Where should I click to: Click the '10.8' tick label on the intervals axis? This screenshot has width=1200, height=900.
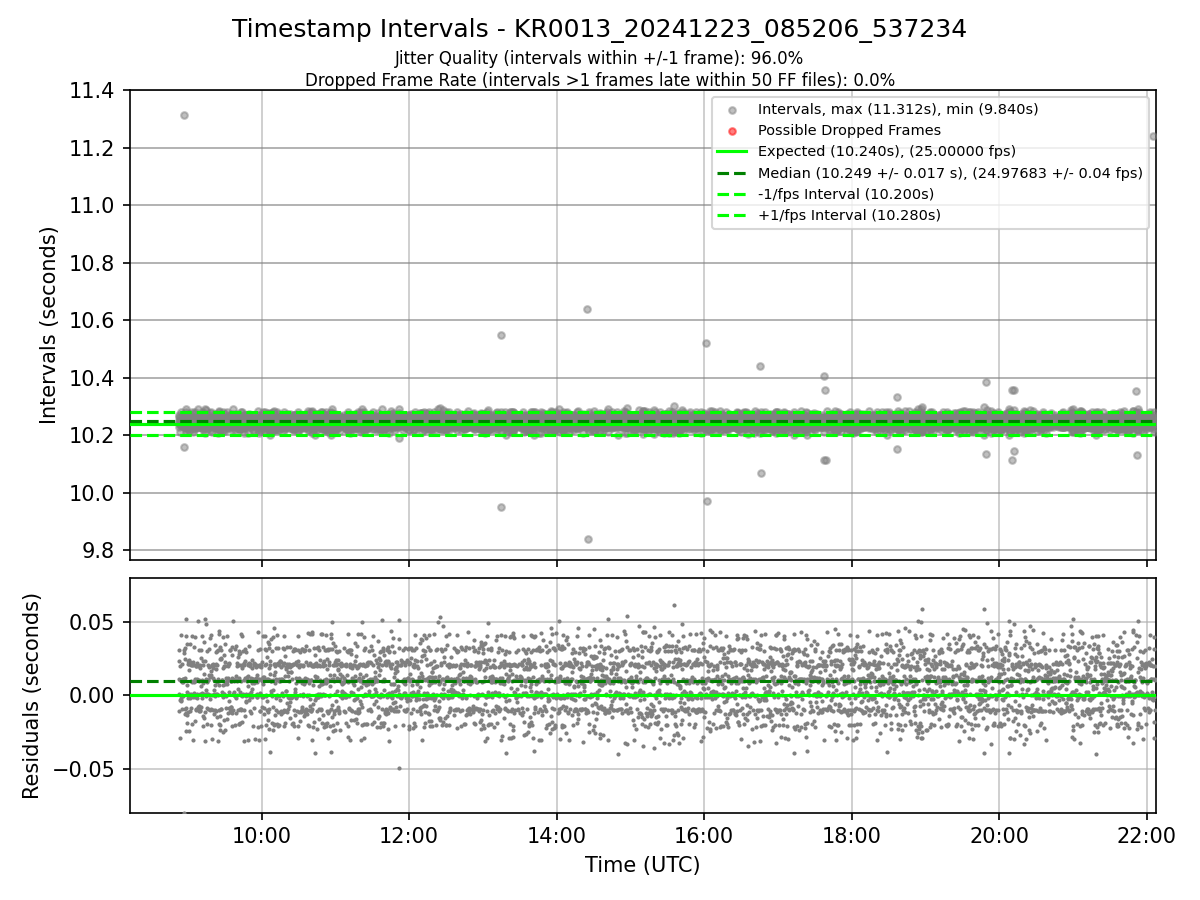click(x=94, y=263)
